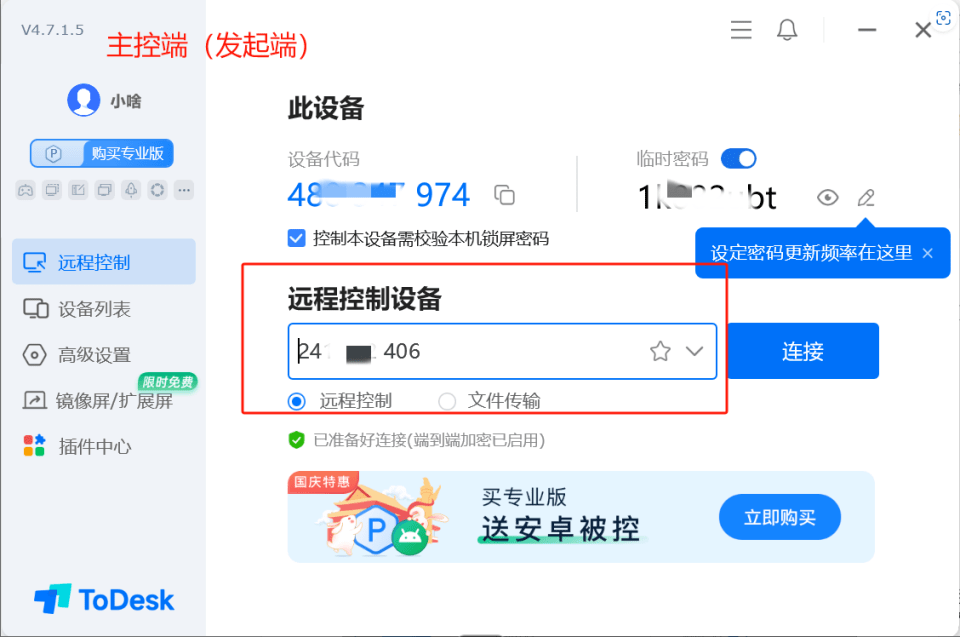Click the drawing tablet pen icon
This screenshot has height=637, width=960.
click(78, 190)
